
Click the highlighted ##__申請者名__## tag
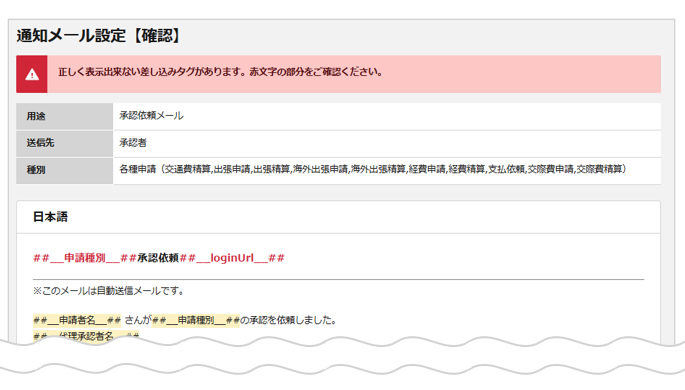pyautogui.click(x=77, y=321)
